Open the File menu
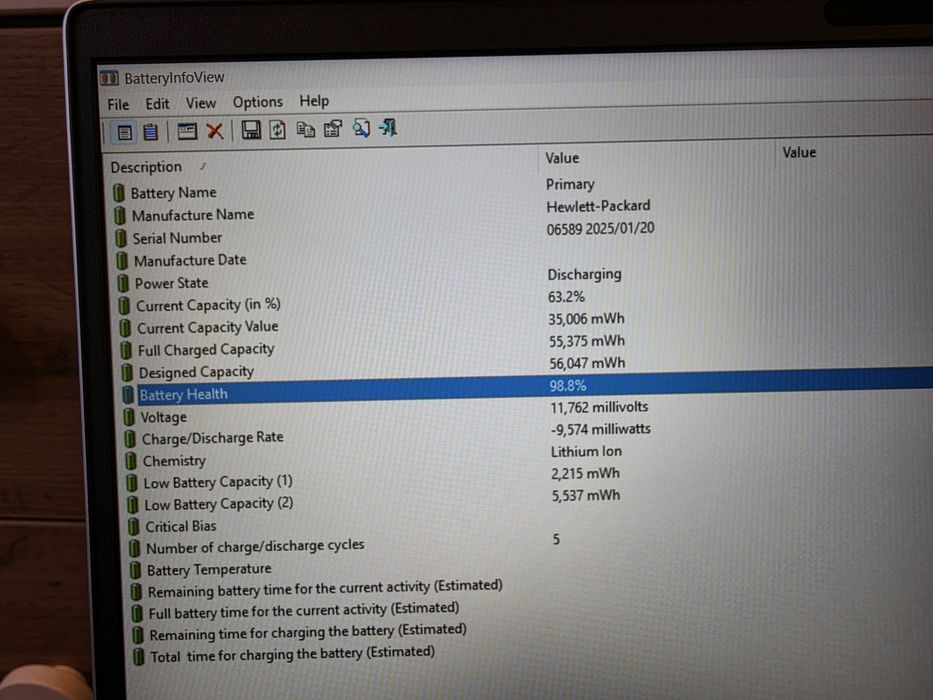 click(118, 105)
